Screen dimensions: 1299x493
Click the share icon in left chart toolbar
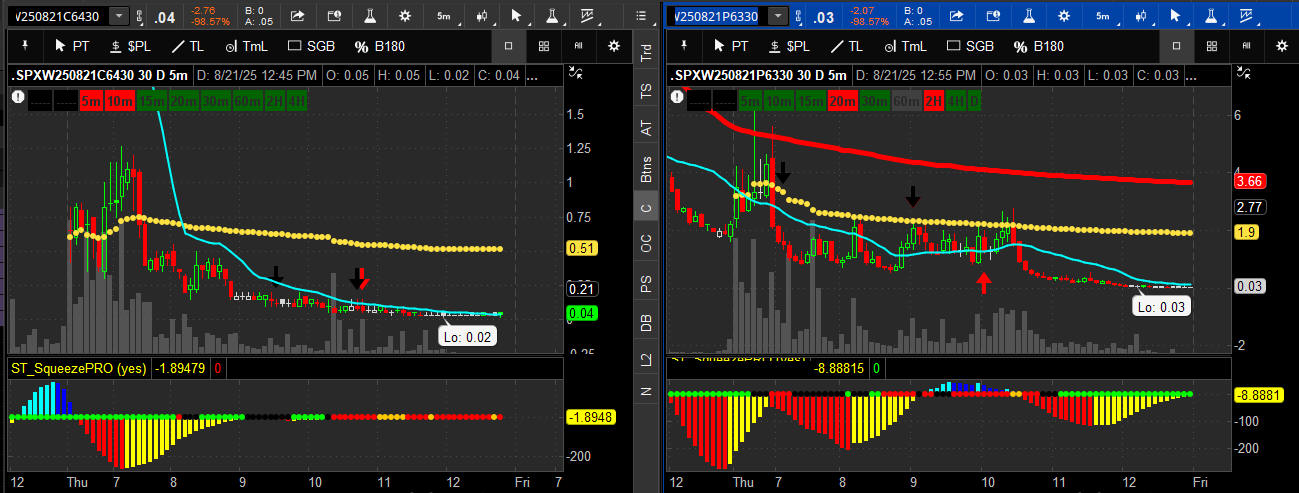point(297,15)
